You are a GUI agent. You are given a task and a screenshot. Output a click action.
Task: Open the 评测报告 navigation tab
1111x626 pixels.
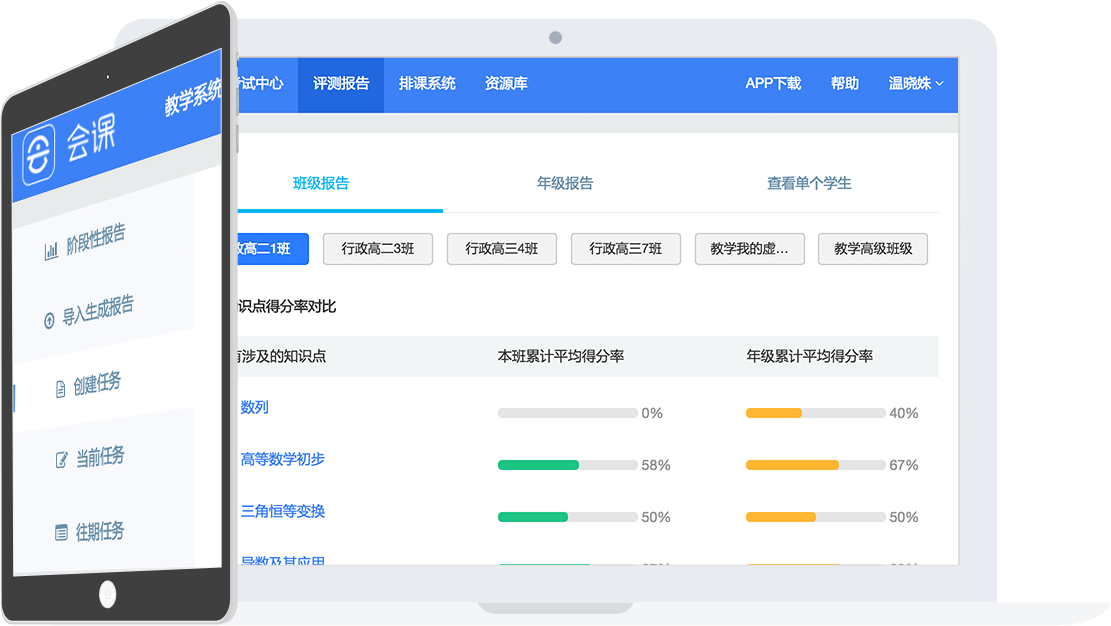(x=341, y=84)
